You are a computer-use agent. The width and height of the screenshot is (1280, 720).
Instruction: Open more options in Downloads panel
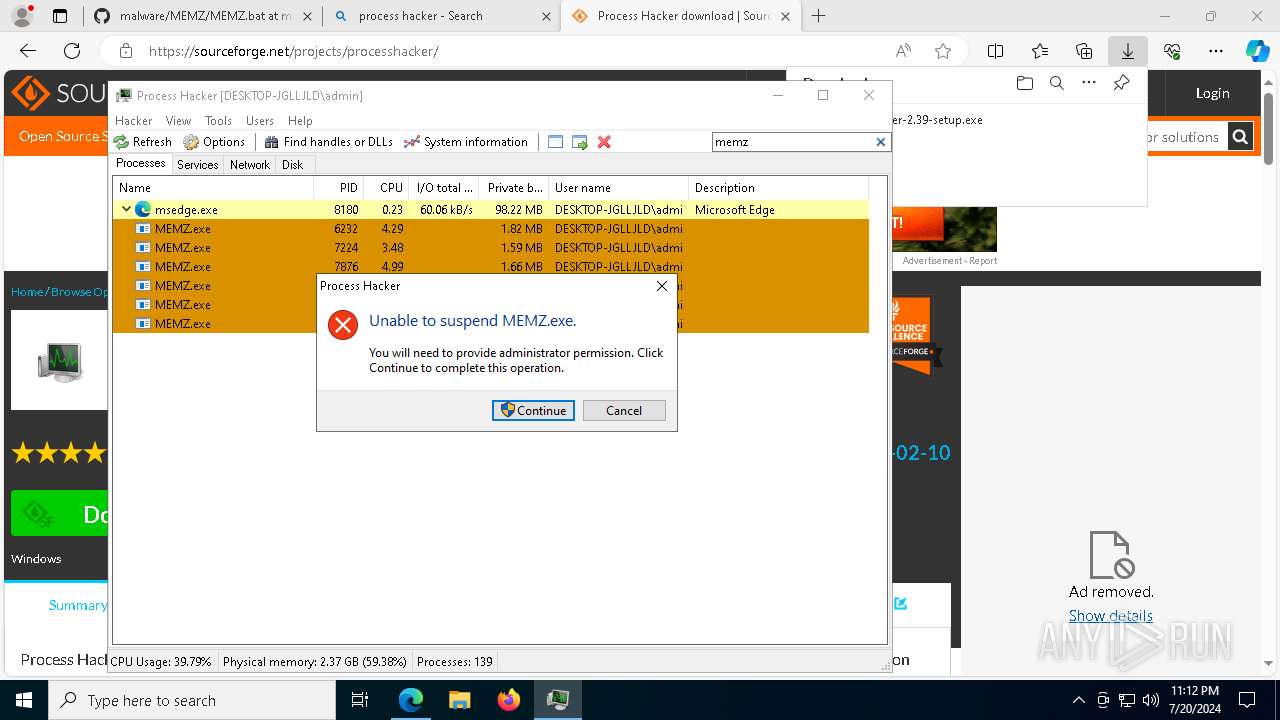1089,83
